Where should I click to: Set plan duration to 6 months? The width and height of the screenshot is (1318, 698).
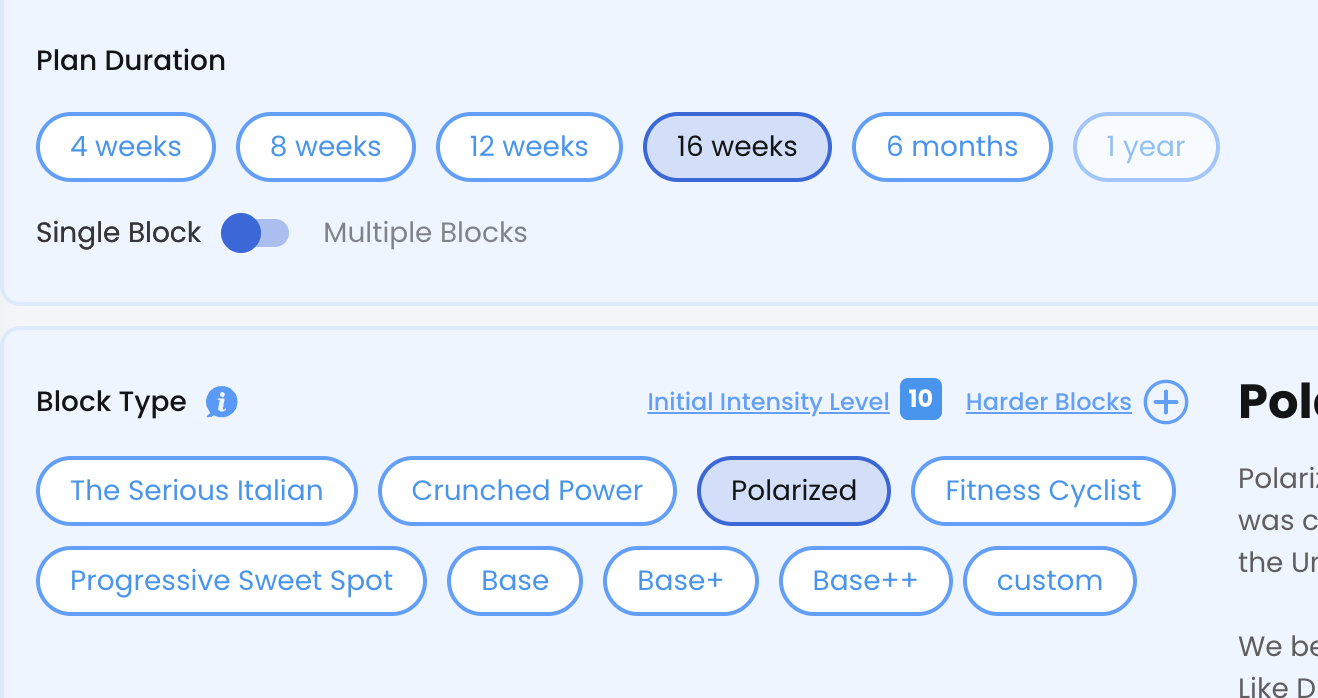tap(952, 147)
